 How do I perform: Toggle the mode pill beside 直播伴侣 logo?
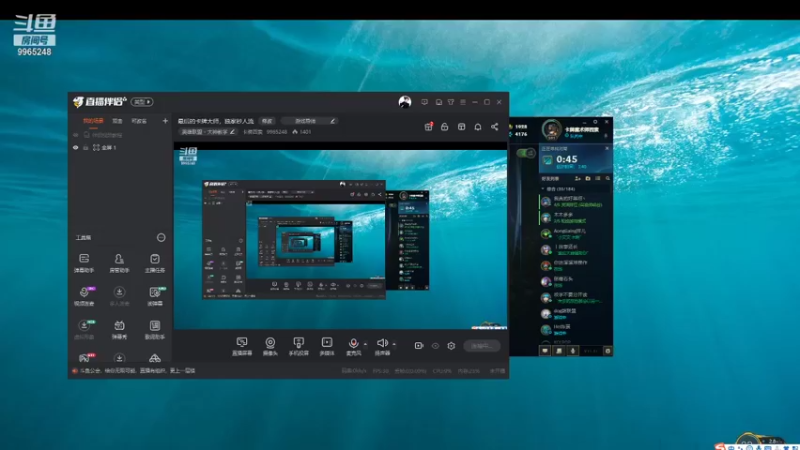point(141,102)
